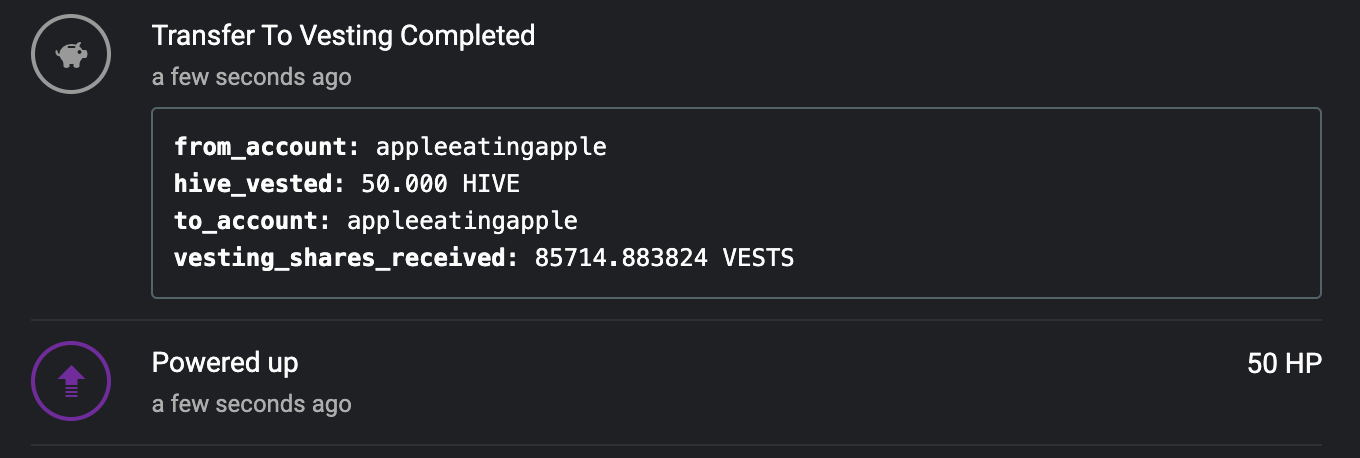
Task: Click the purple power up arrow icon
Action: 70,381
